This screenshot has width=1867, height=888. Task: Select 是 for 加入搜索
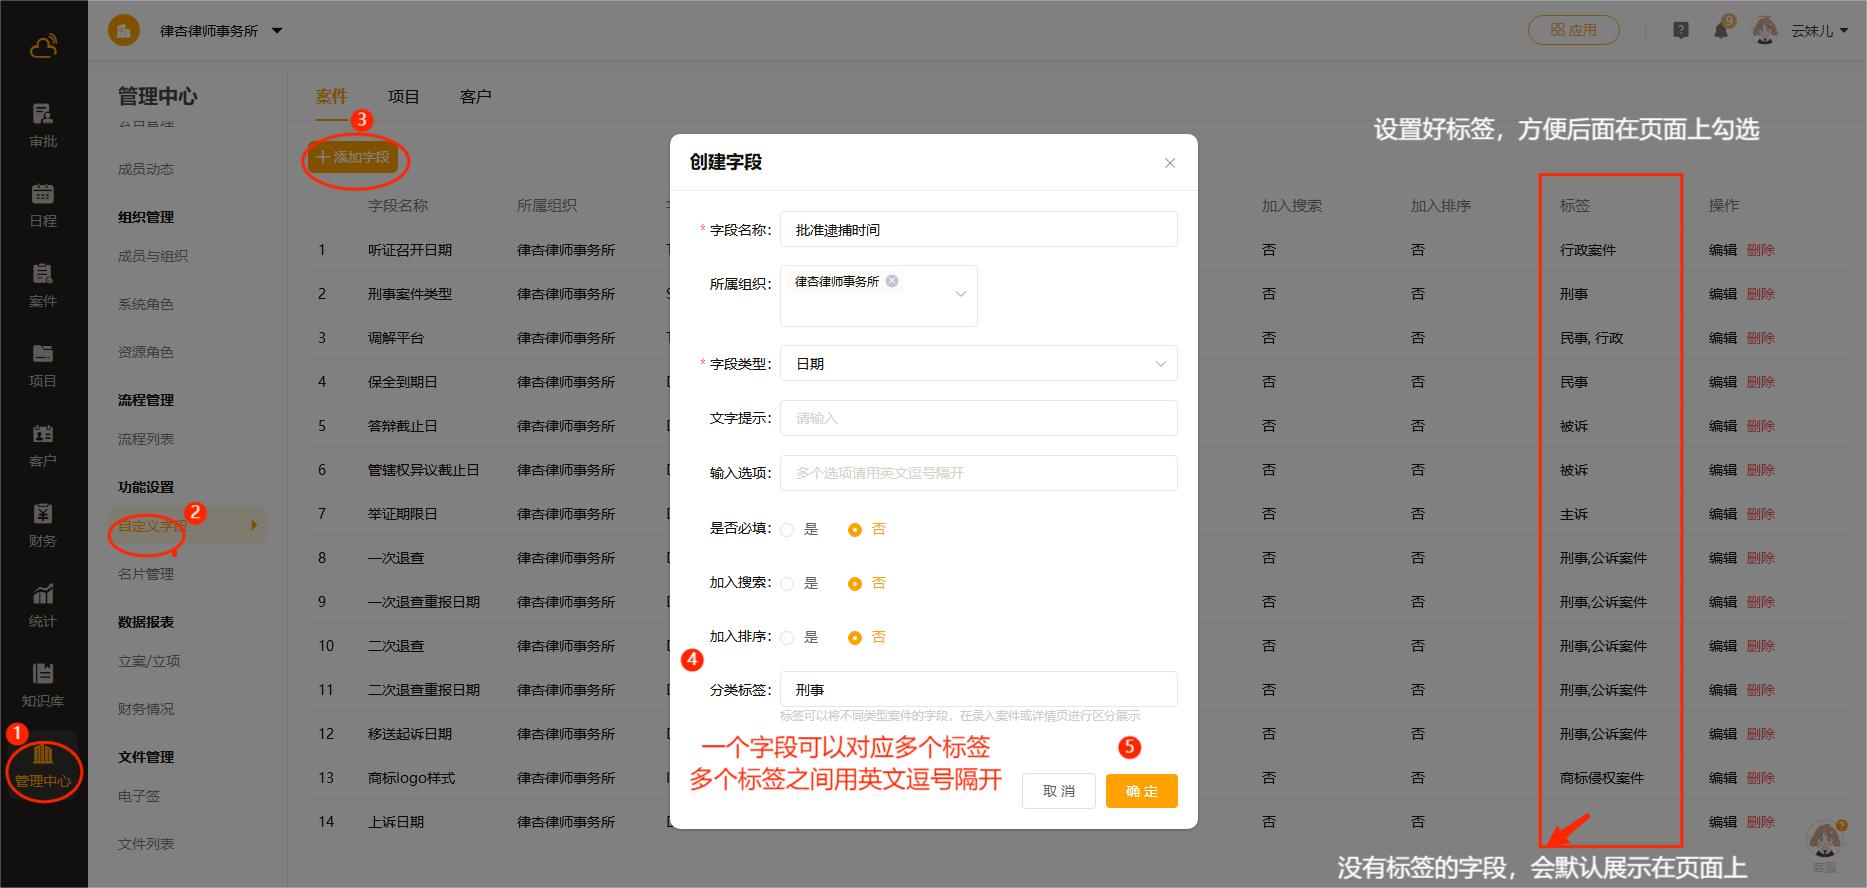[788, 584]
